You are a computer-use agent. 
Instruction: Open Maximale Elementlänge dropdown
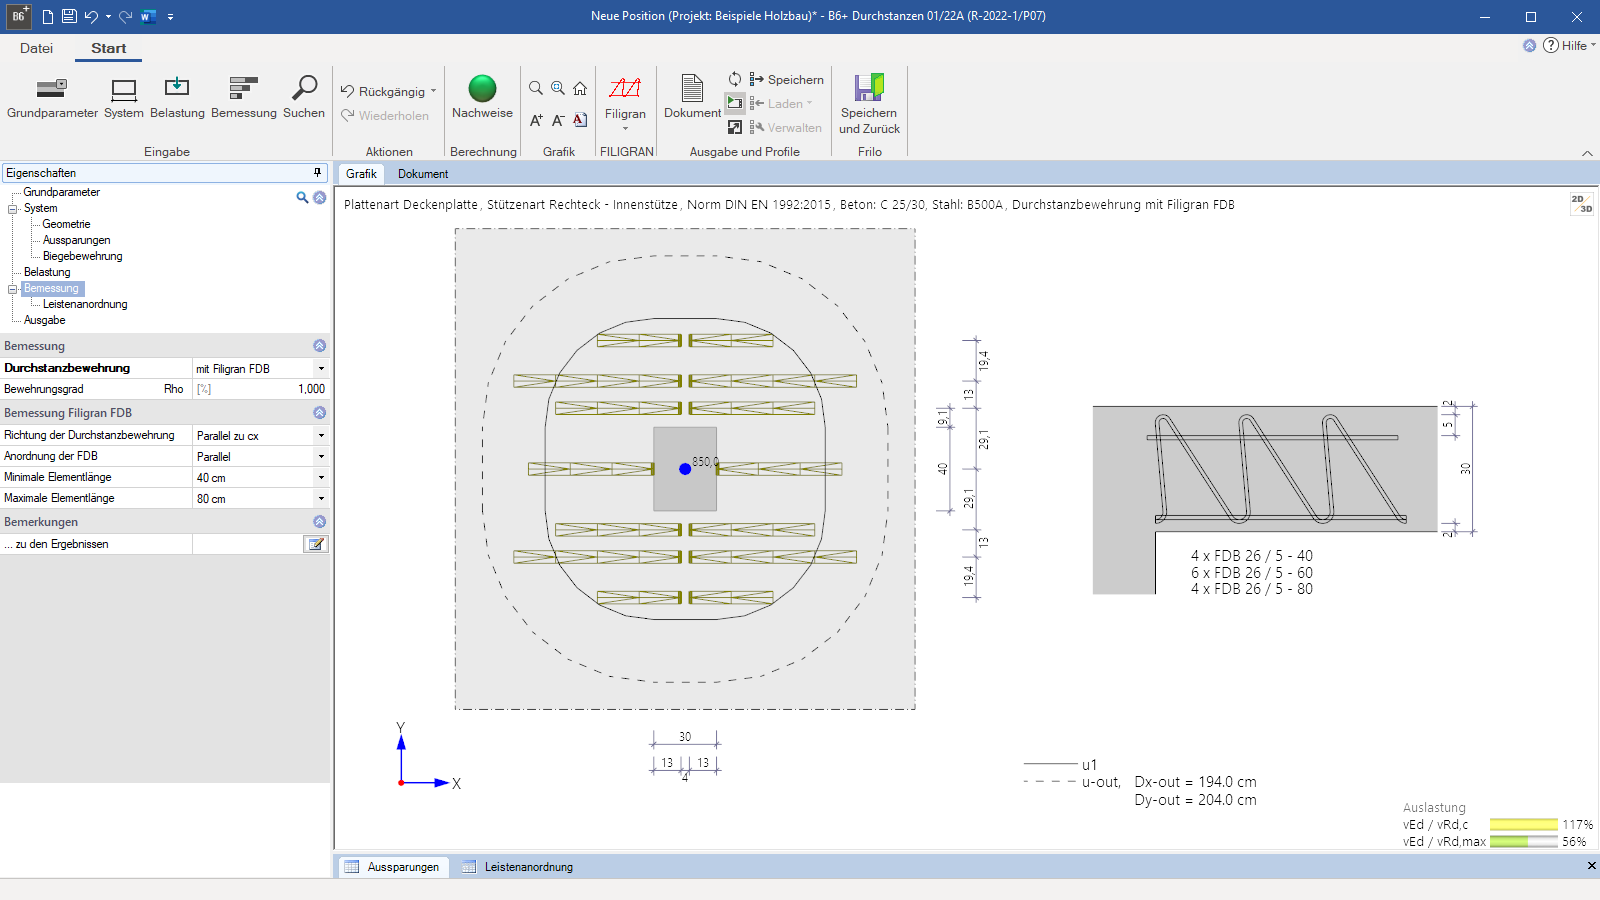[x=321, y=499]
